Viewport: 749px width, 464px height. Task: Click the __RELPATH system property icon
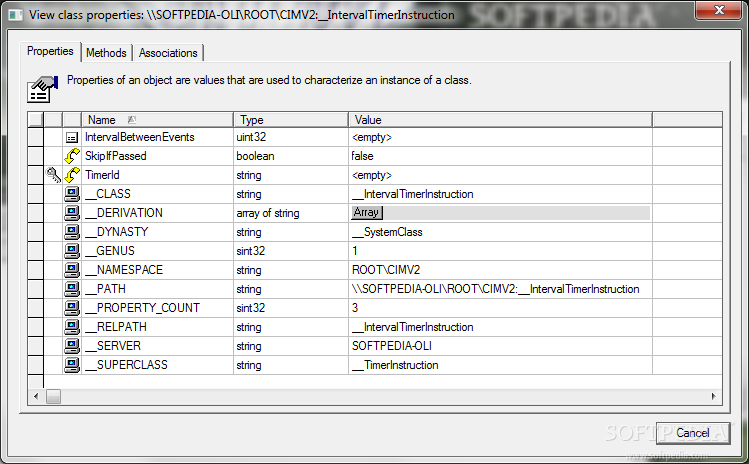coord(72,327)
